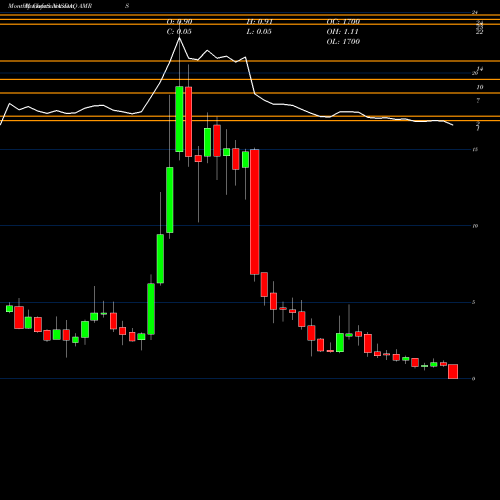Click the 14 indicator scale label

pyautogui.click(x=480, y=69)
